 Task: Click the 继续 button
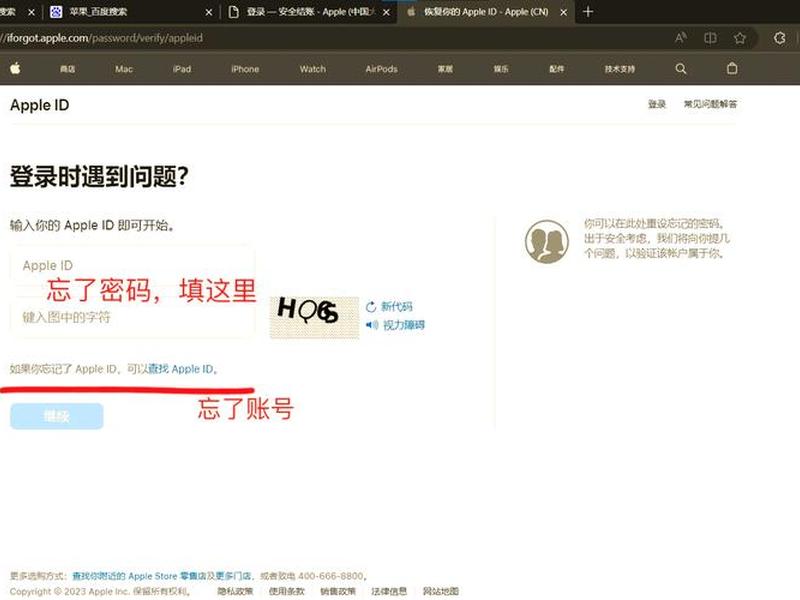[57, 416]
